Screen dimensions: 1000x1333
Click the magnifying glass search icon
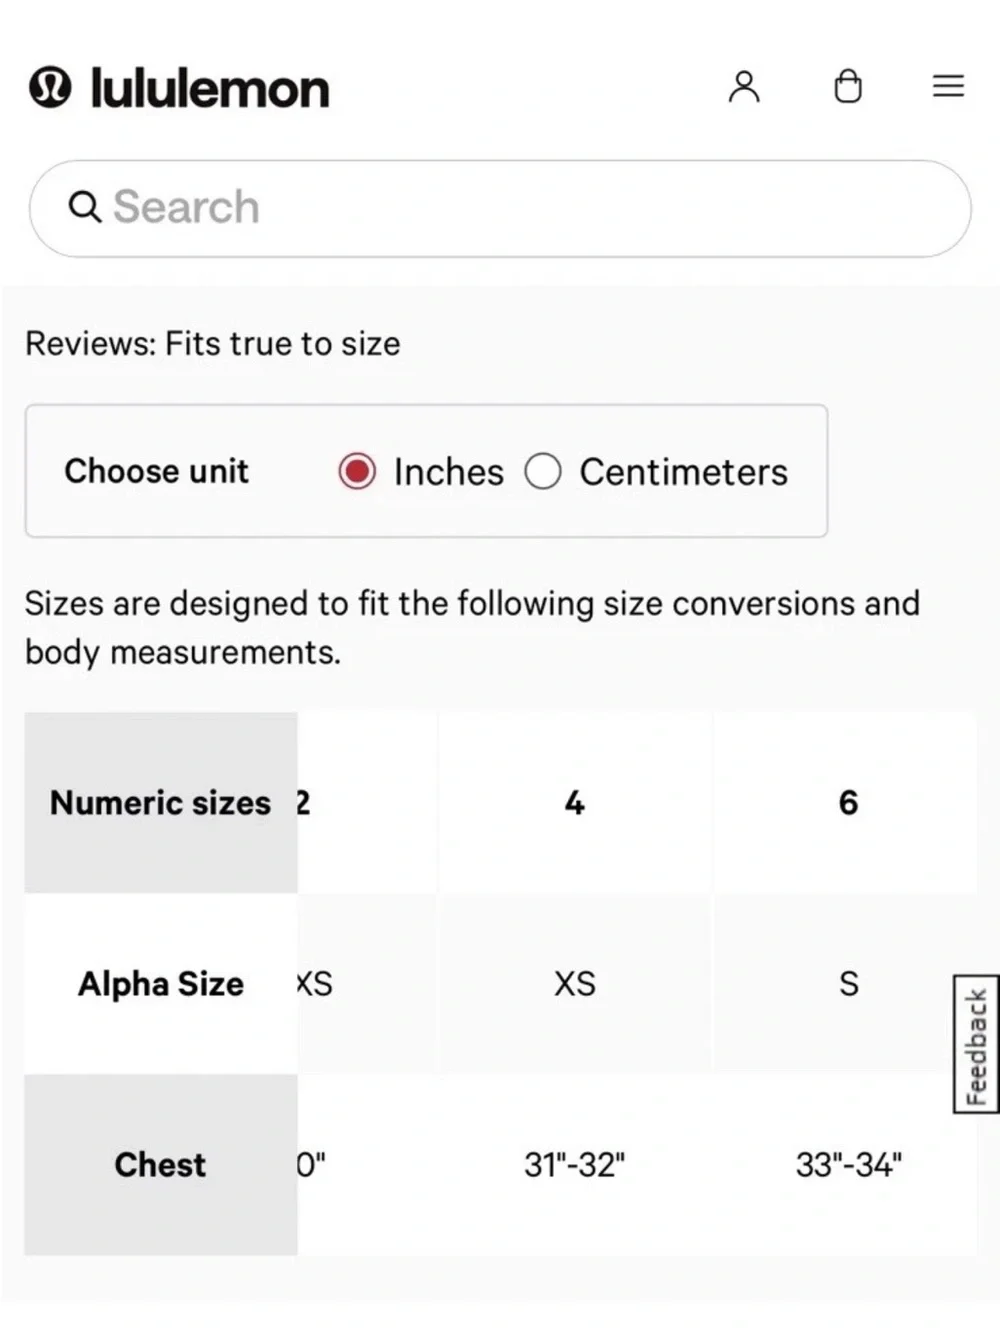tap(85, 207)
